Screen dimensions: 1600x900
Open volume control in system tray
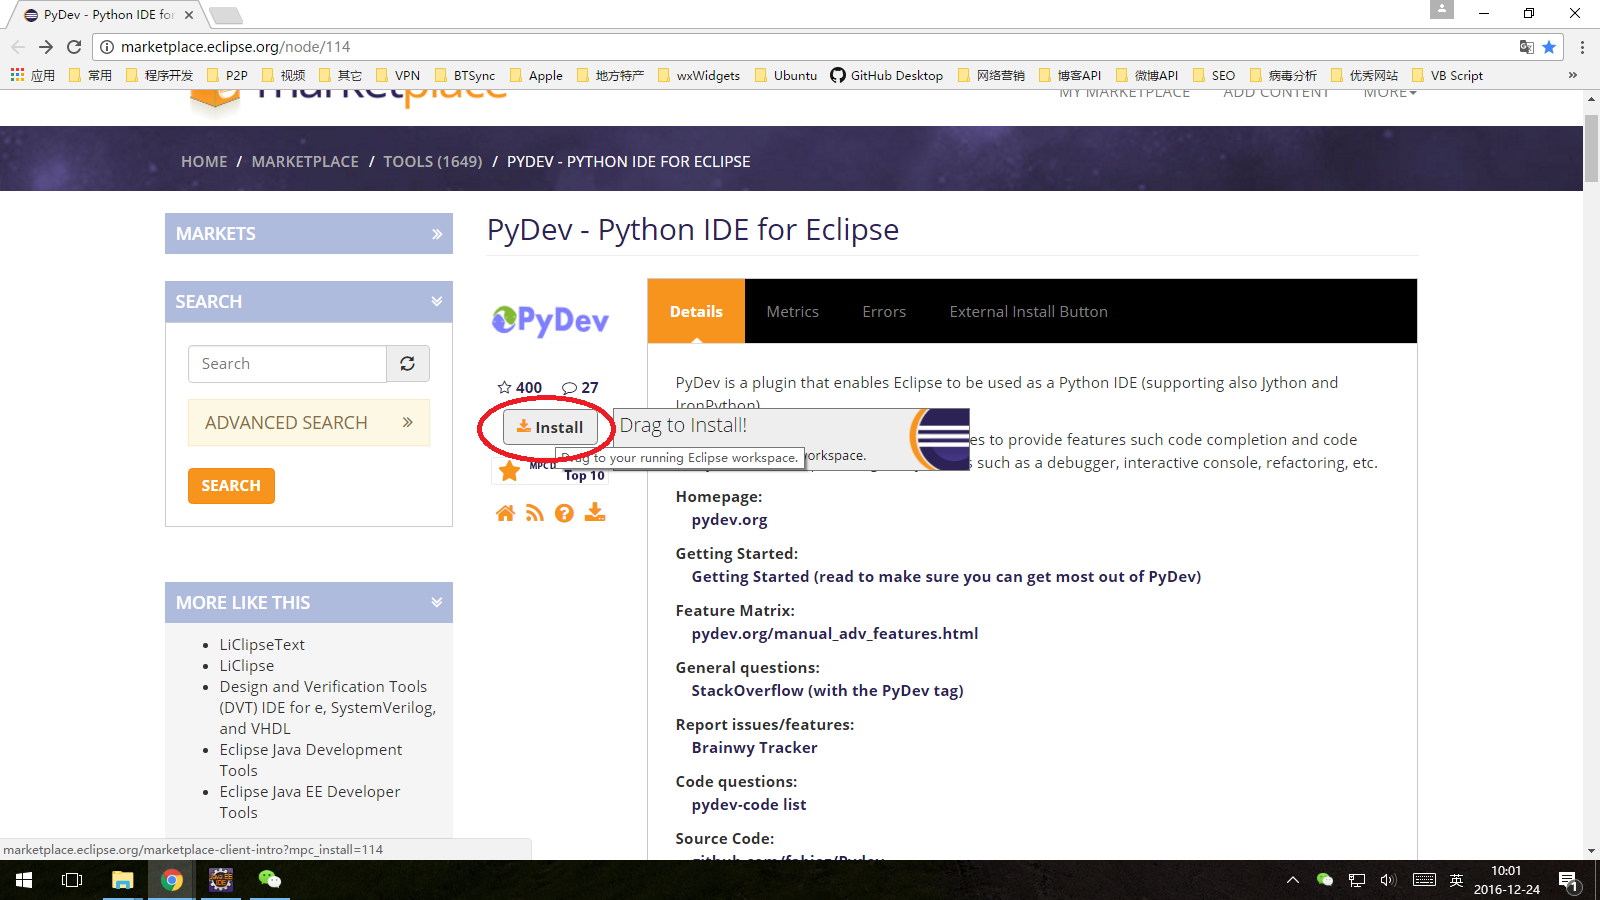coord(1388,880)
